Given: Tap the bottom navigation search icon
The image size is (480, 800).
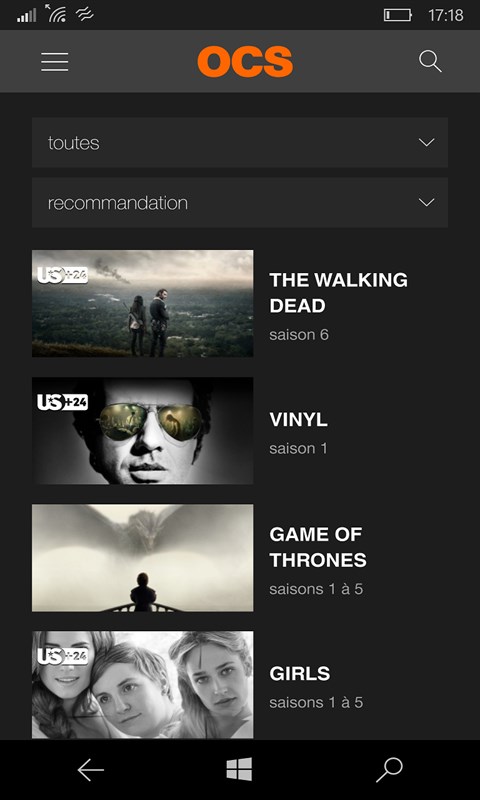Looking at the screenshot, I should click(390, 770).
